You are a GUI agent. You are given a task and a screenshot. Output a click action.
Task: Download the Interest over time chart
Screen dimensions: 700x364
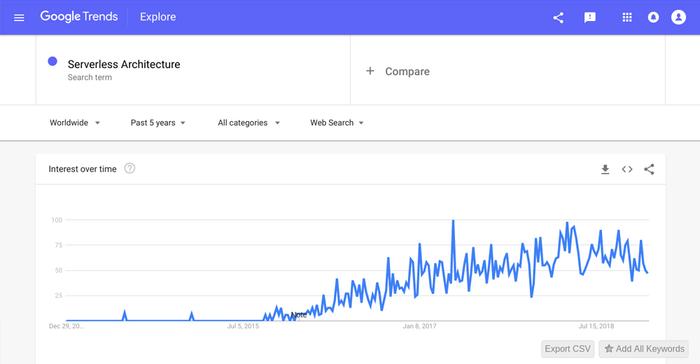[605, 169]
